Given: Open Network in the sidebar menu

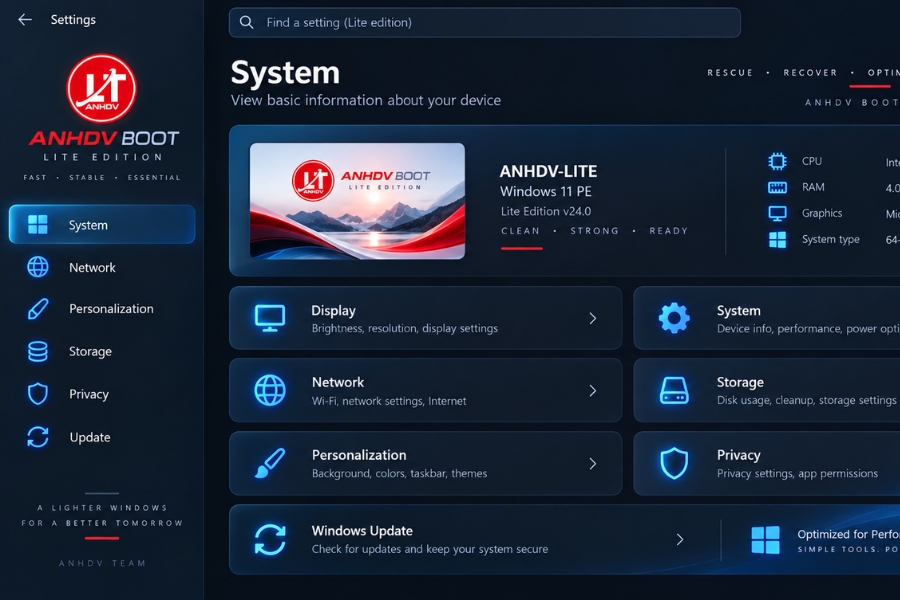Looking at the screenshot, I should pyautogui.click(x=102, y=267).
